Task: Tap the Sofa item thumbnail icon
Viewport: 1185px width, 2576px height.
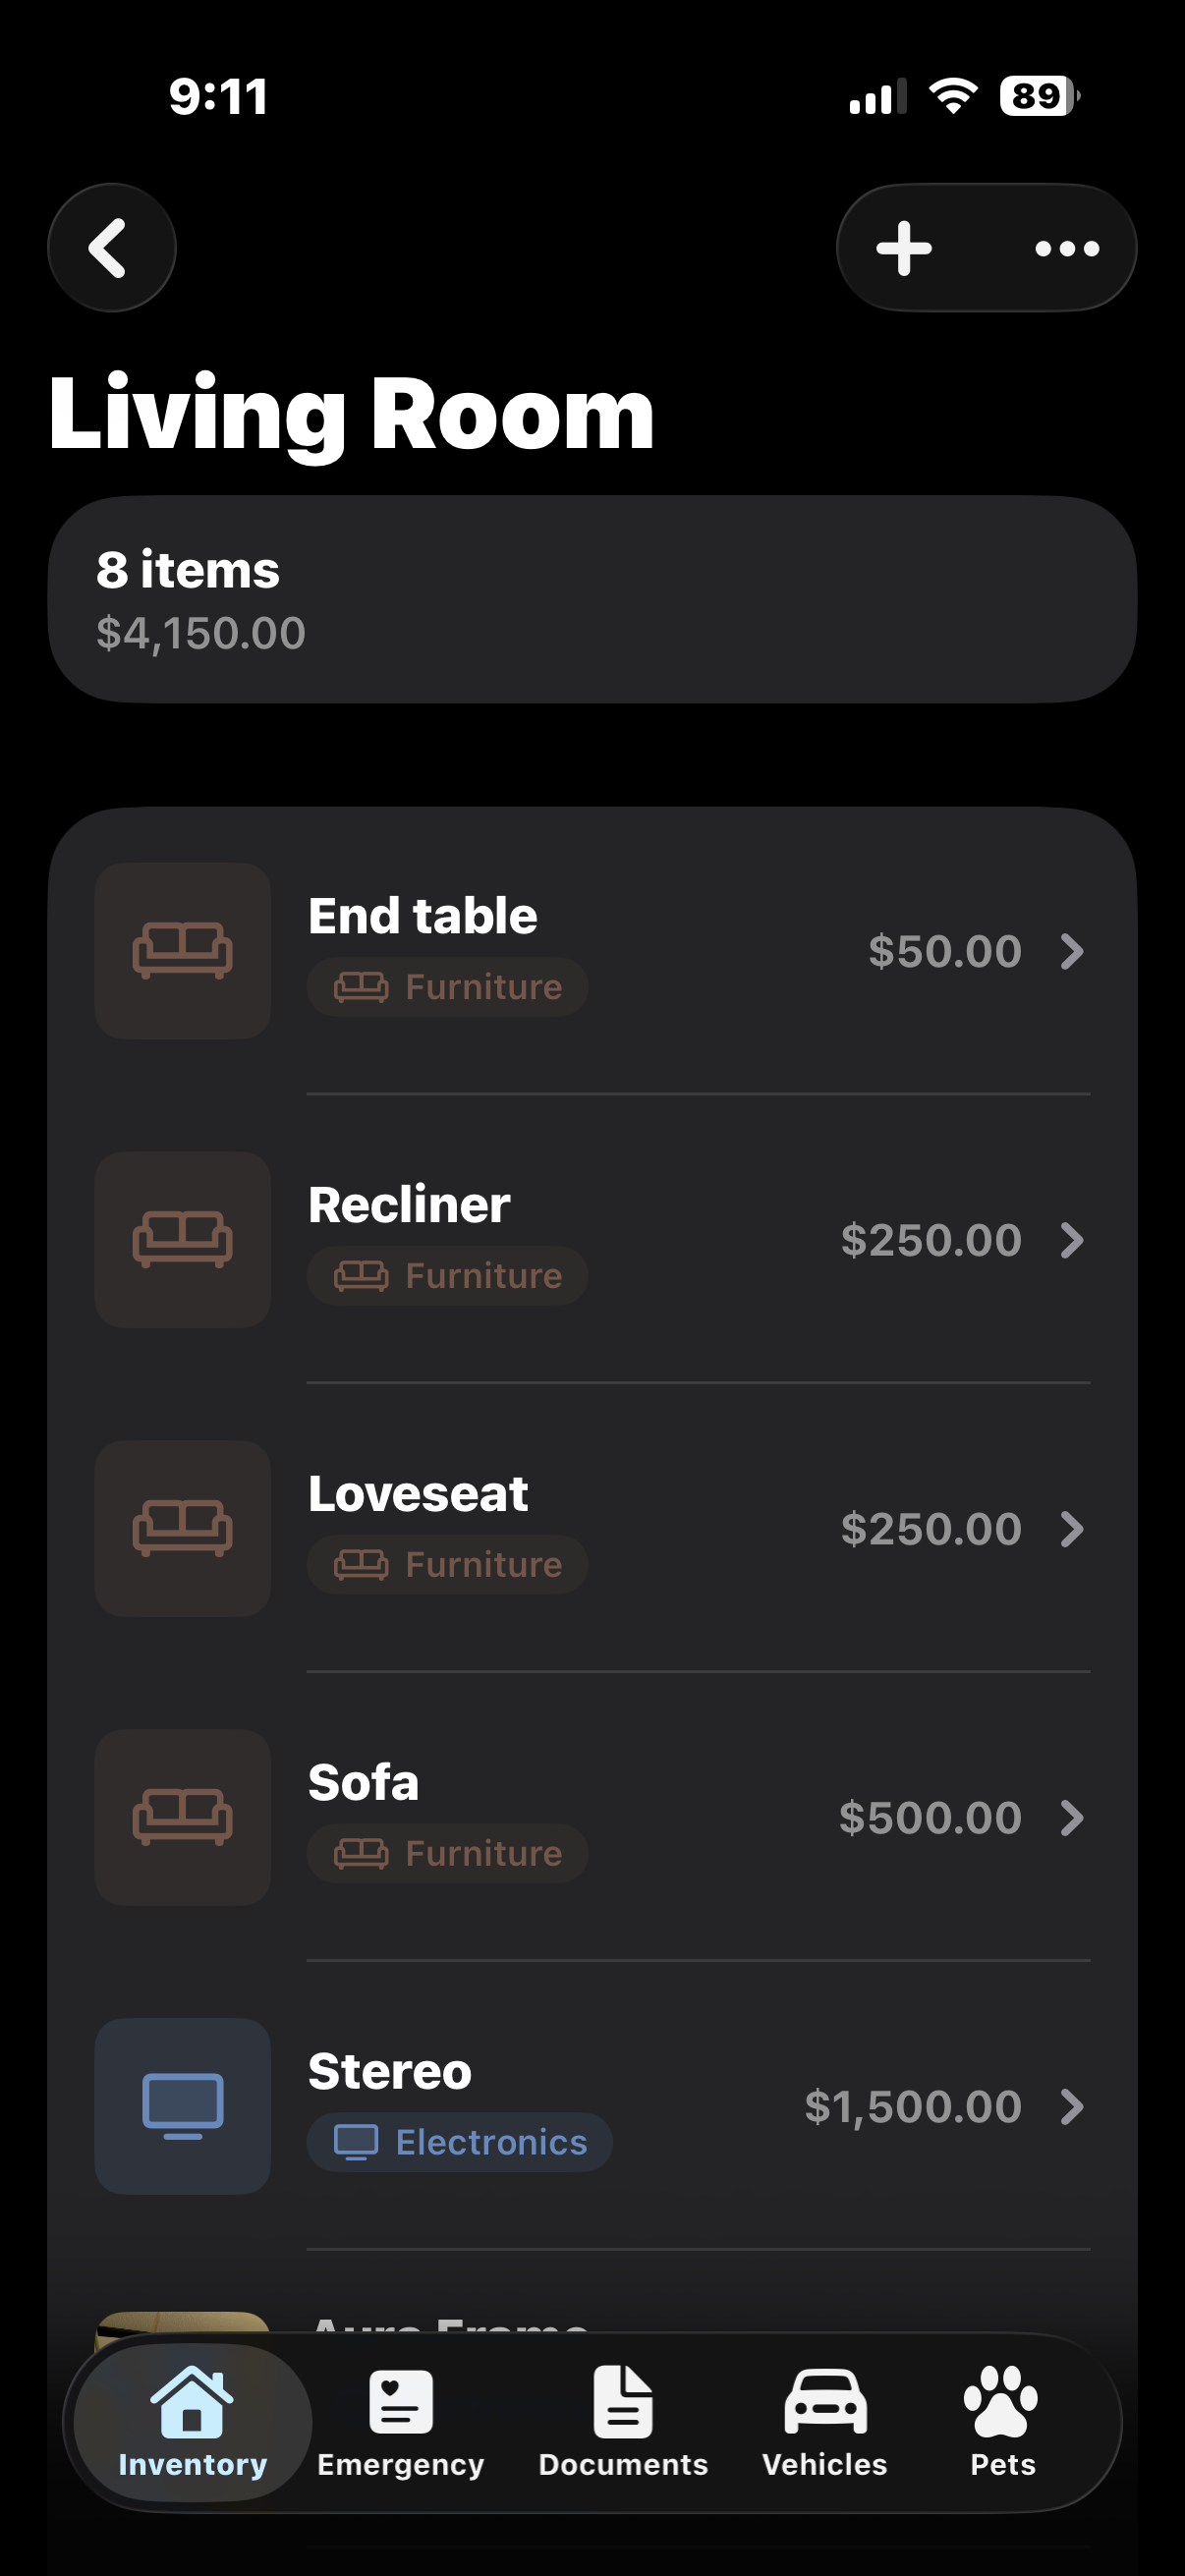Action: (x=183, y=1817)
